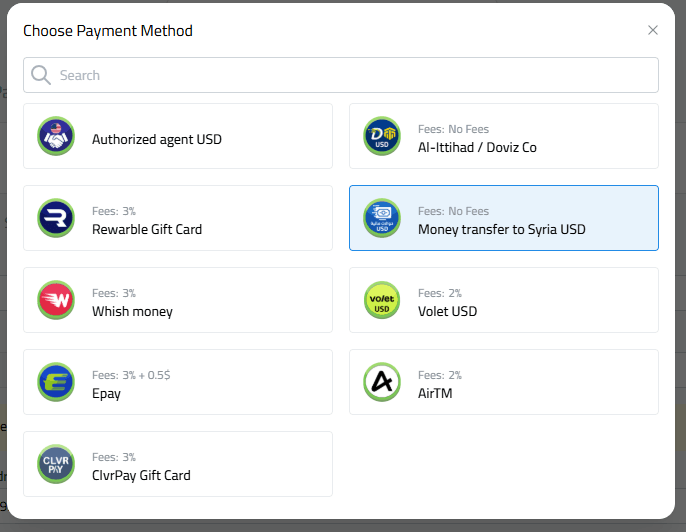Click the Rewarble Gift Card R logo
Viewport: 686px width, 532px height.
(56, 218)
